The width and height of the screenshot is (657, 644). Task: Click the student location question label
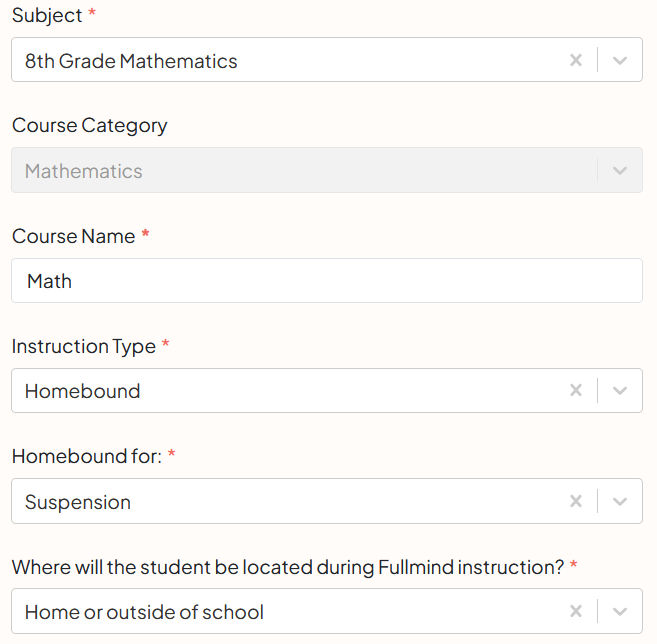(x=288, y=567)
